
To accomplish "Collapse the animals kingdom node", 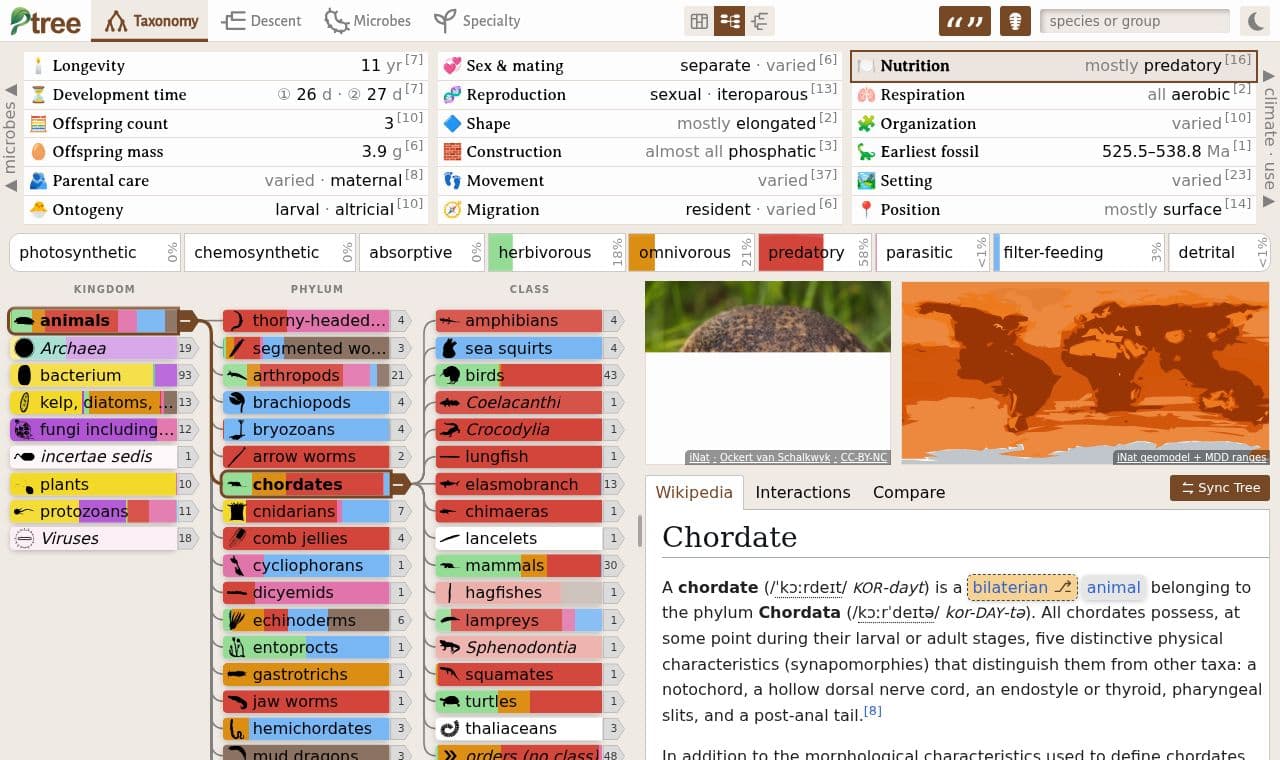I will [x=186, y=321].
